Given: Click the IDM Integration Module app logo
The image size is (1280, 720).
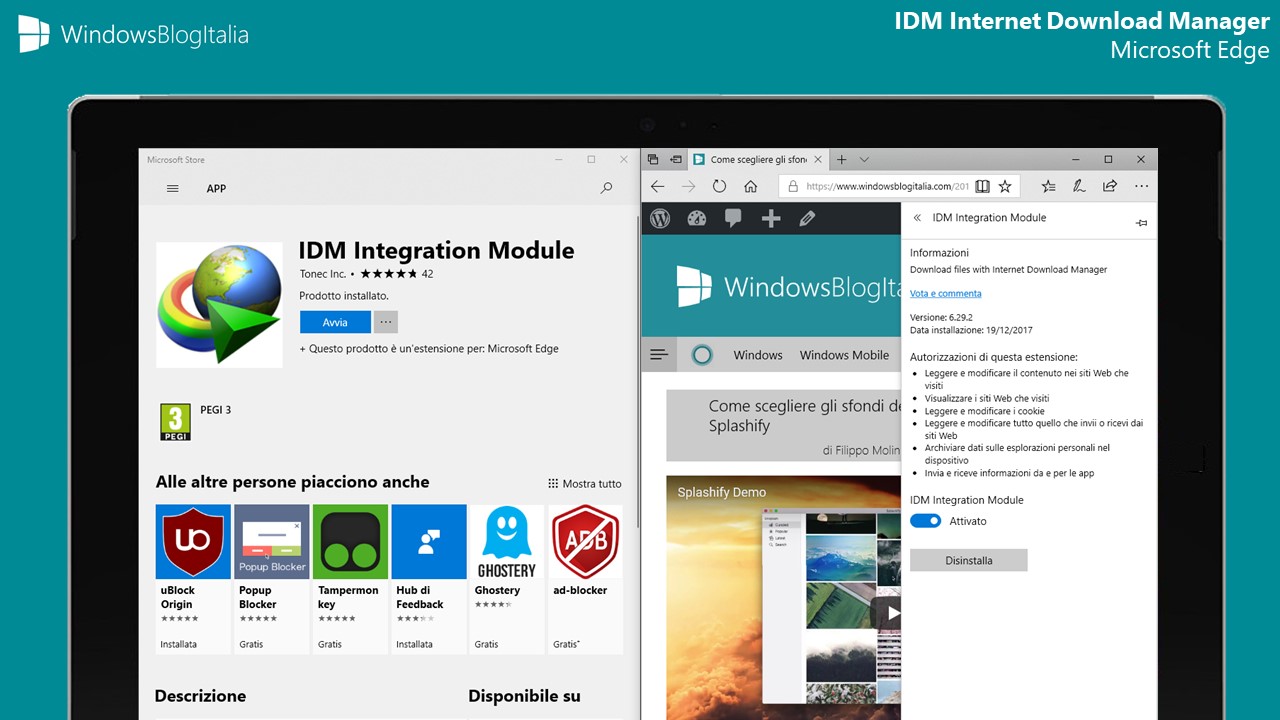Looking at the screenshot, I should click(x=220, y=305).
